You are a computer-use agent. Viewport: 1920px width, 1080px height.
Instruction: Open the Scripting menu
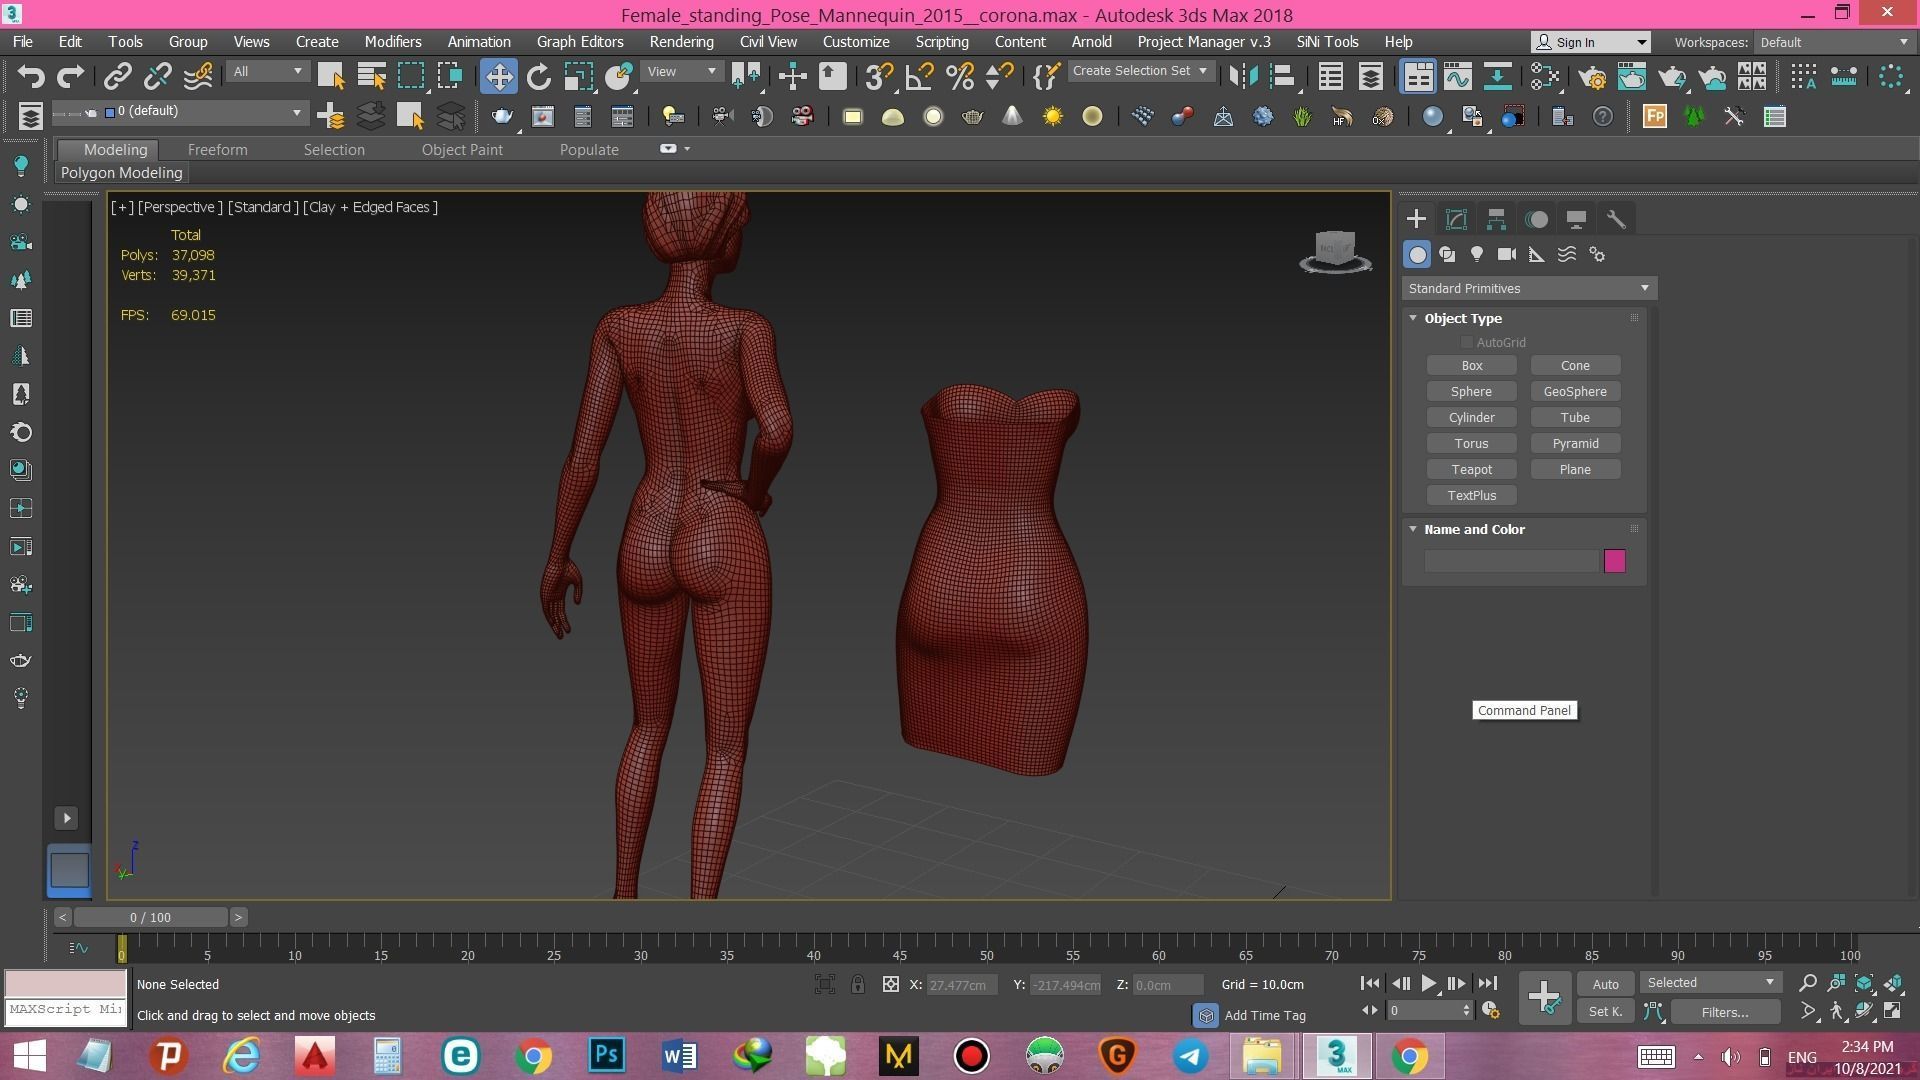tap(941, 42)
